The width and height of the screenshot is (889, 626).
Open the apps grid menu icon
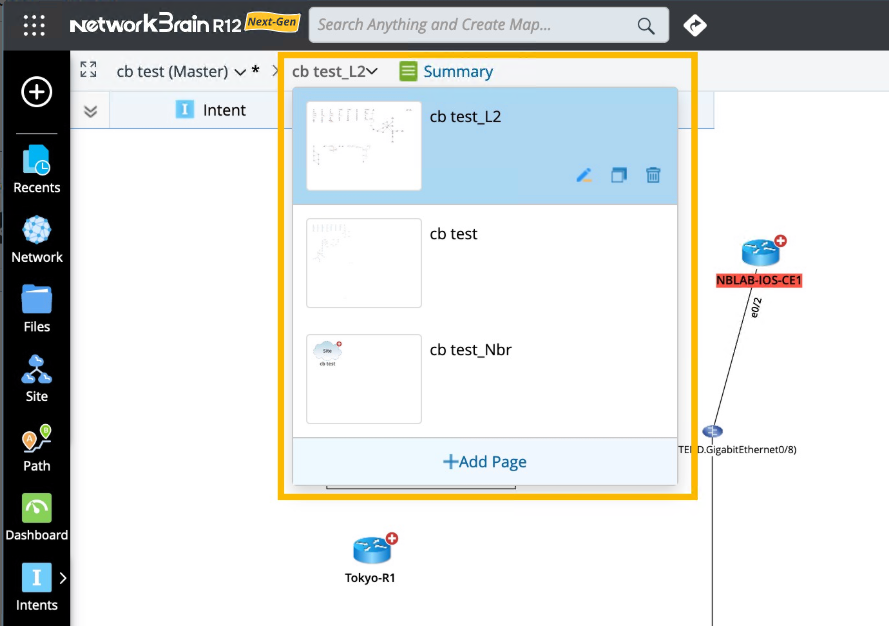(x=34, y=25)
